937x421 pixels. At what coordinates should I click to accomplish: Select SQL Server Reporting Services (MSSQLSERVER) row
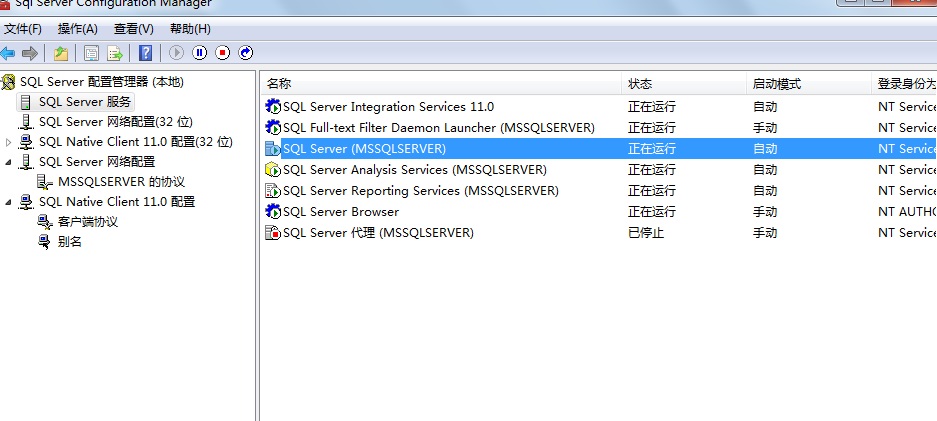pyautogui.click(x=421, y=190)
